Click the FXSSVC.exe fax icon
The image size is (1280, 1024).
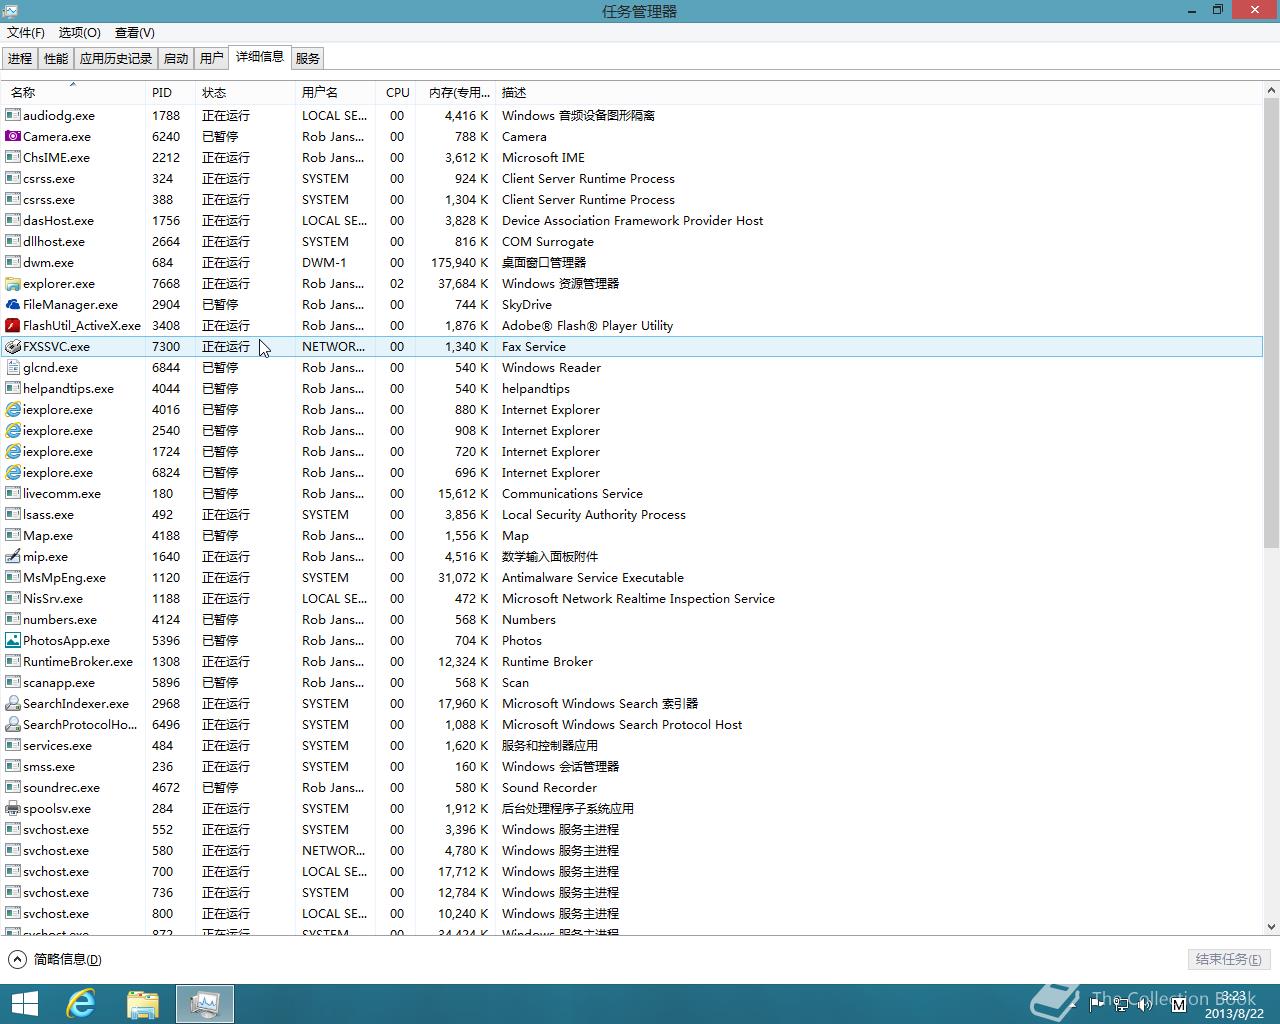[x=13, y=346]
